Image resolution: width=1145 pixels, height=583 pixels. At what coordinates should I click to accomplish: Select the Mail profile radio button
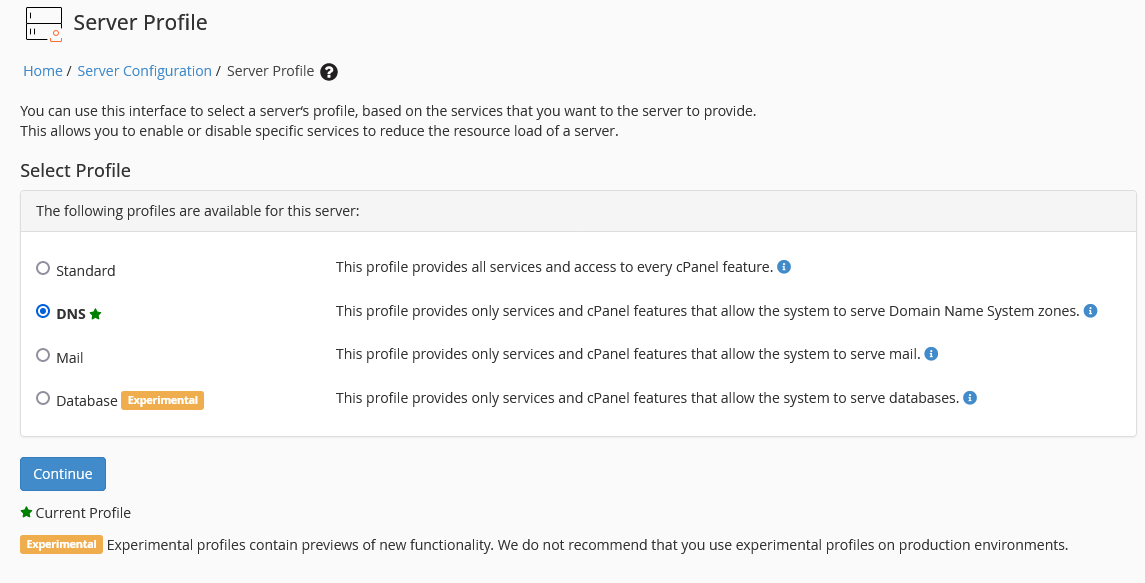coord(43,355)
